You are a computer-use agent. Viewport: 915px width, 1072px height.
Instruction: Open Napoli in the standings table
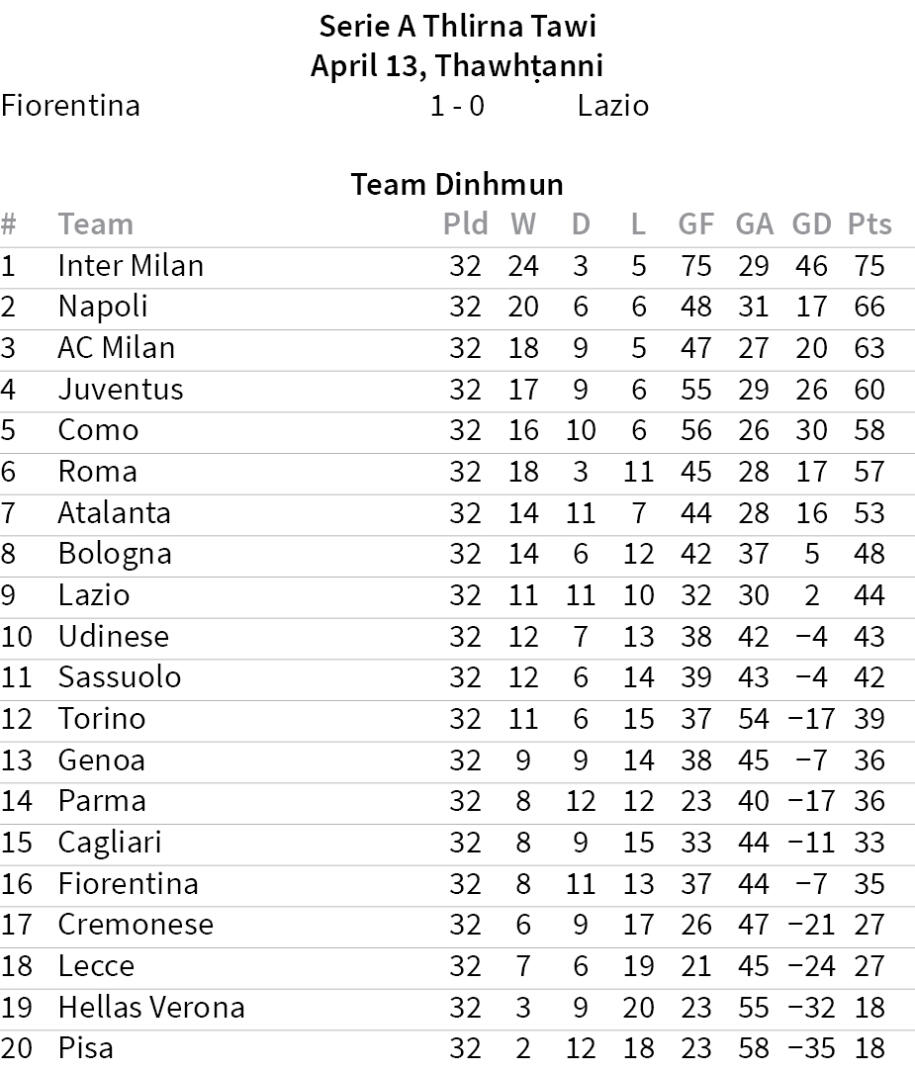[x=102, y=307]
